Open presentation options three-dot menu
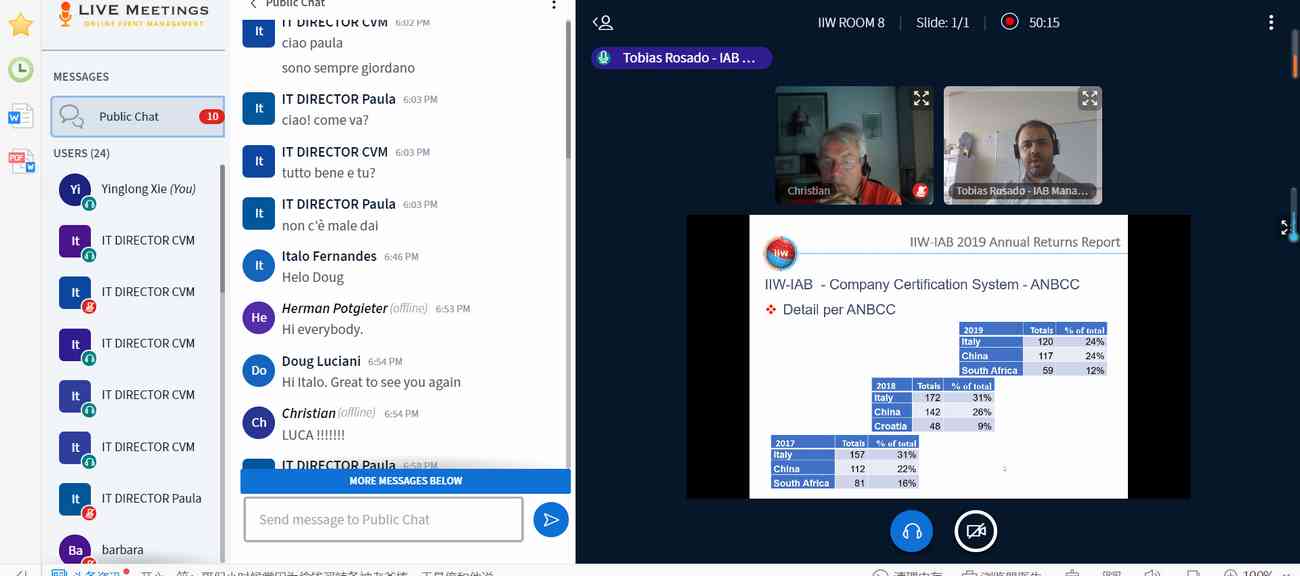 1271,22
